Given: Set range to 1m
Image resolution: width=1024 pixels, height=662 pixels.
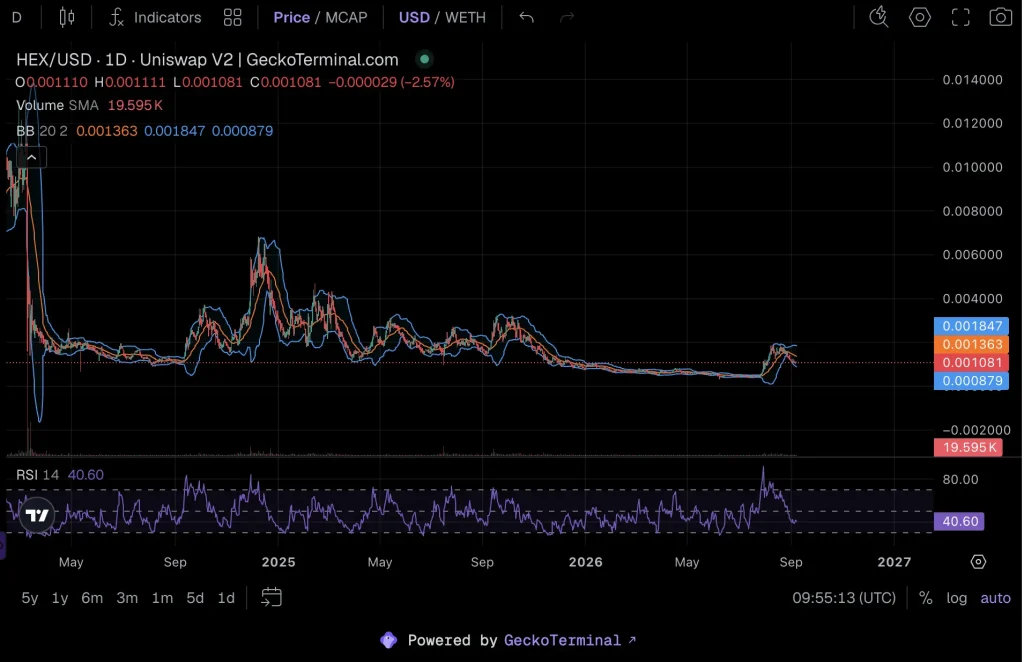Looking at the screenshot, I should 162,598.
